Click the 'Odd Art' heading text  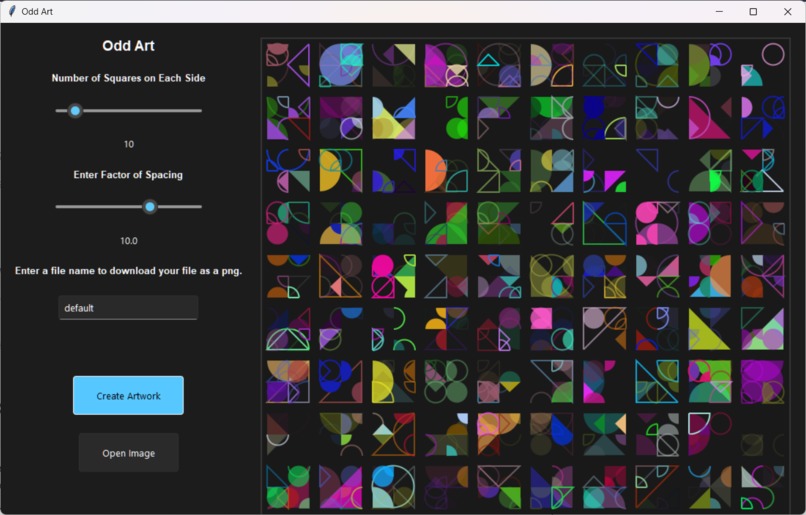point(129,46)
